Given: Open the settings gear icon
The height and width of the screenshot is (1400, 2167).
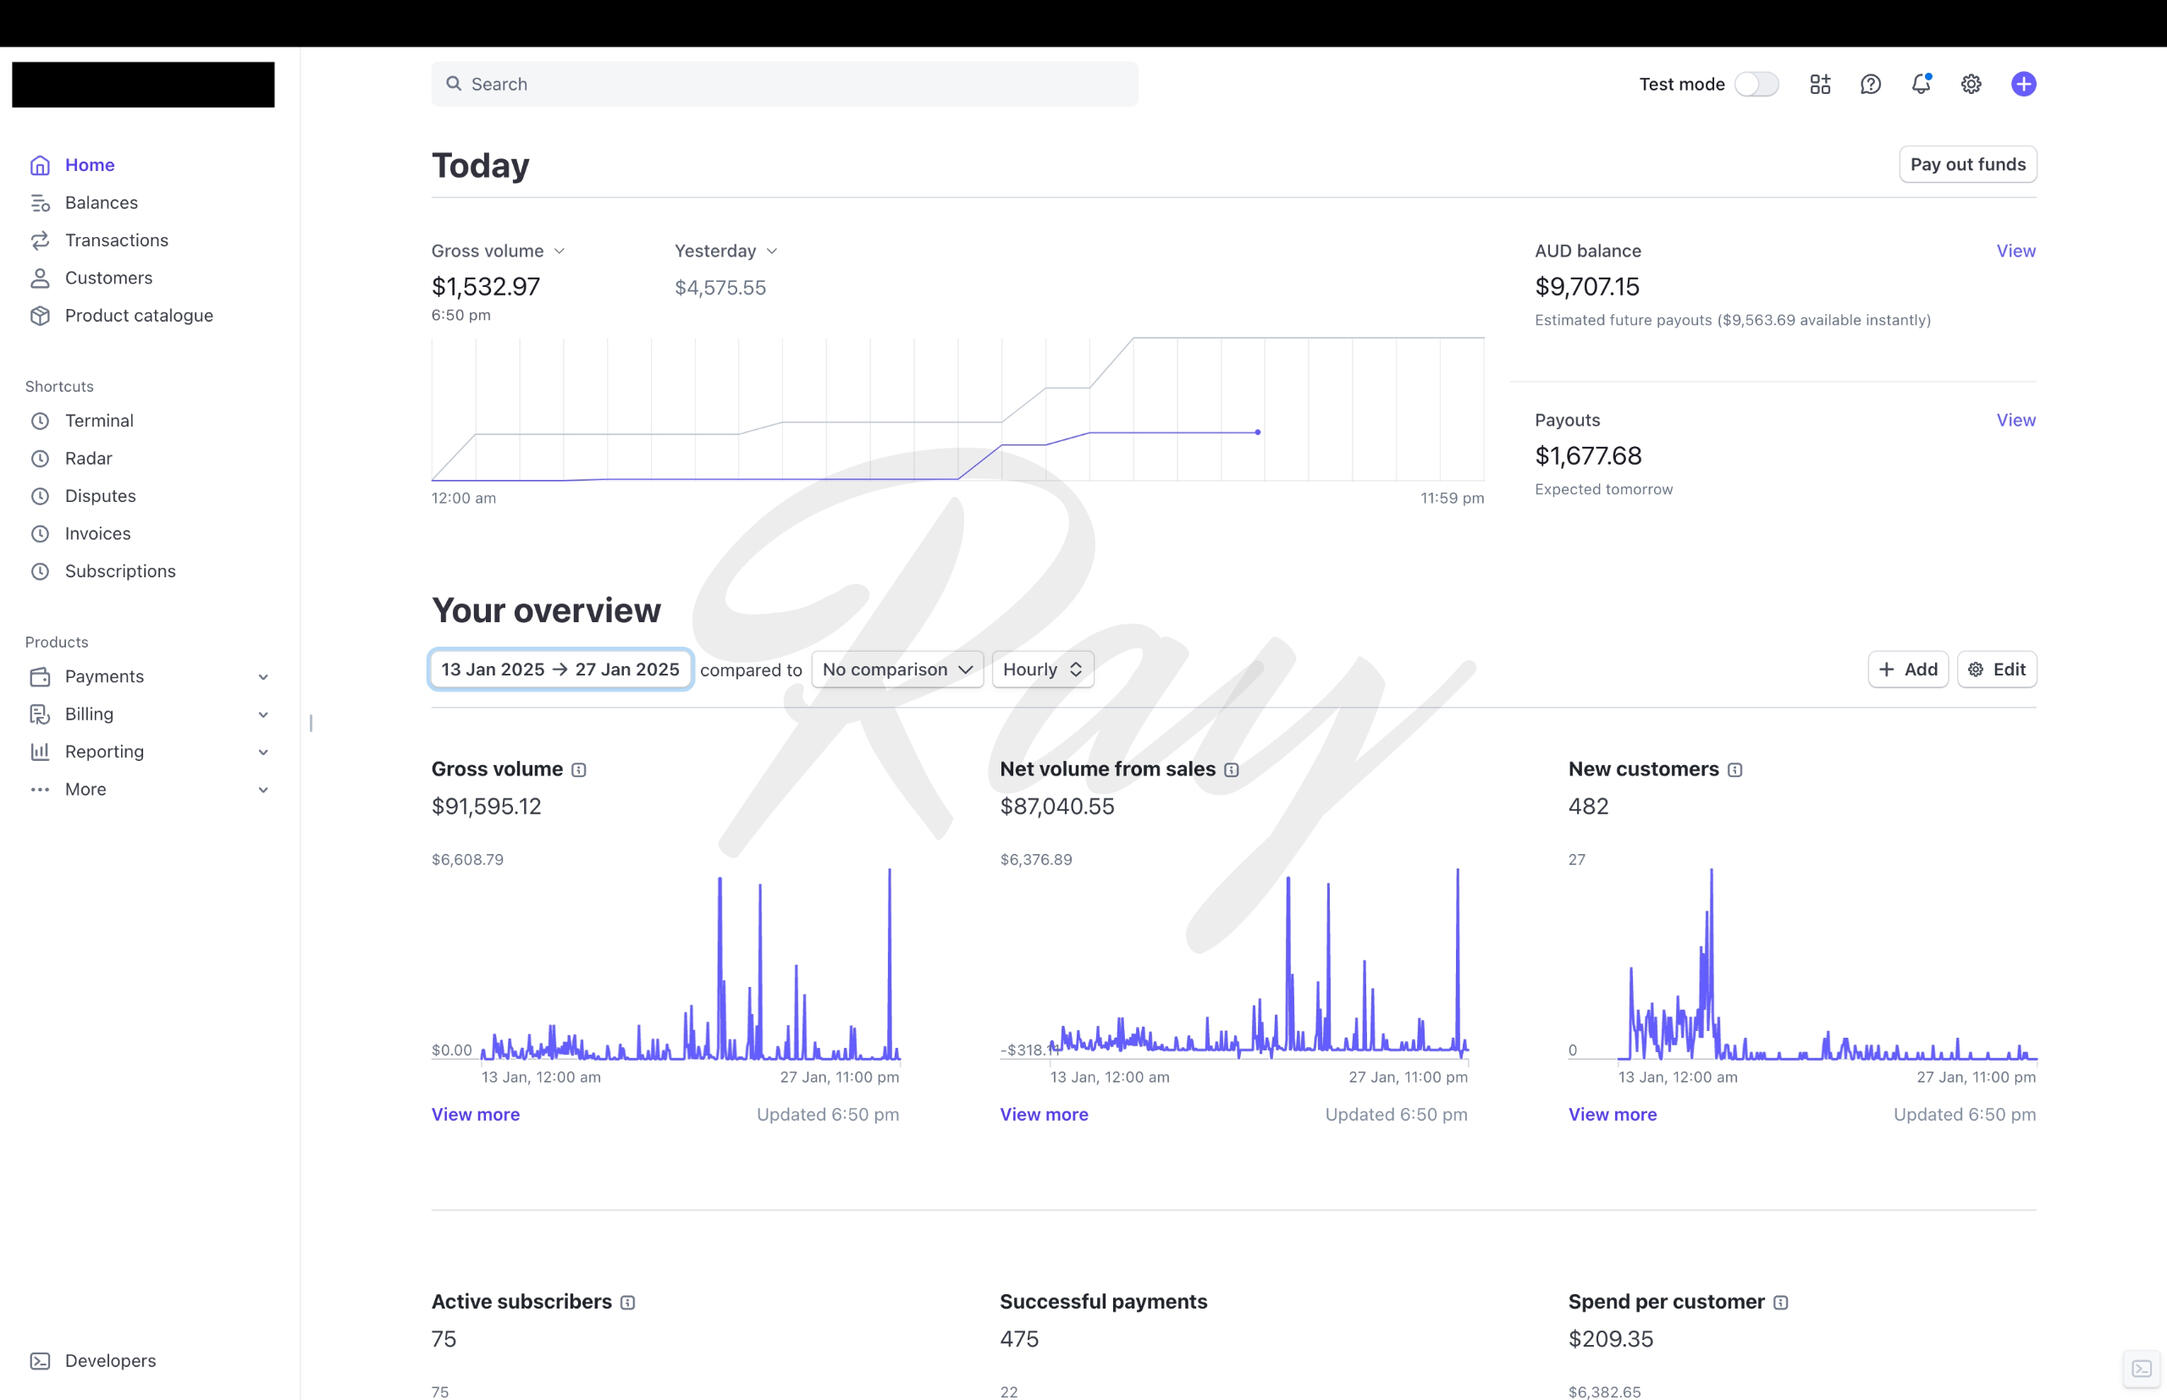Looking at the screenshot, I should click(x=1970, y=84).
